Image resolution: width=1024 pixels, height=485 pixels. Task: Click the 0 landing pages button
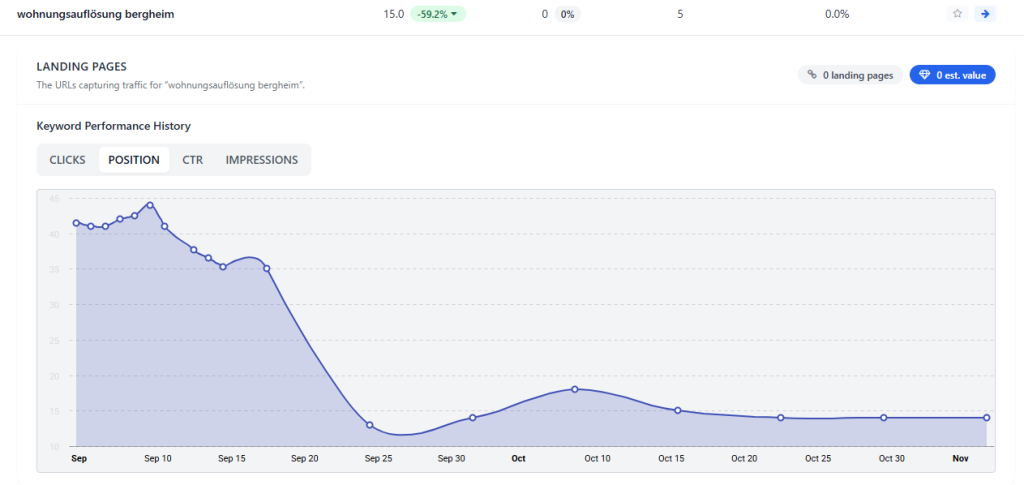(850, 75)
